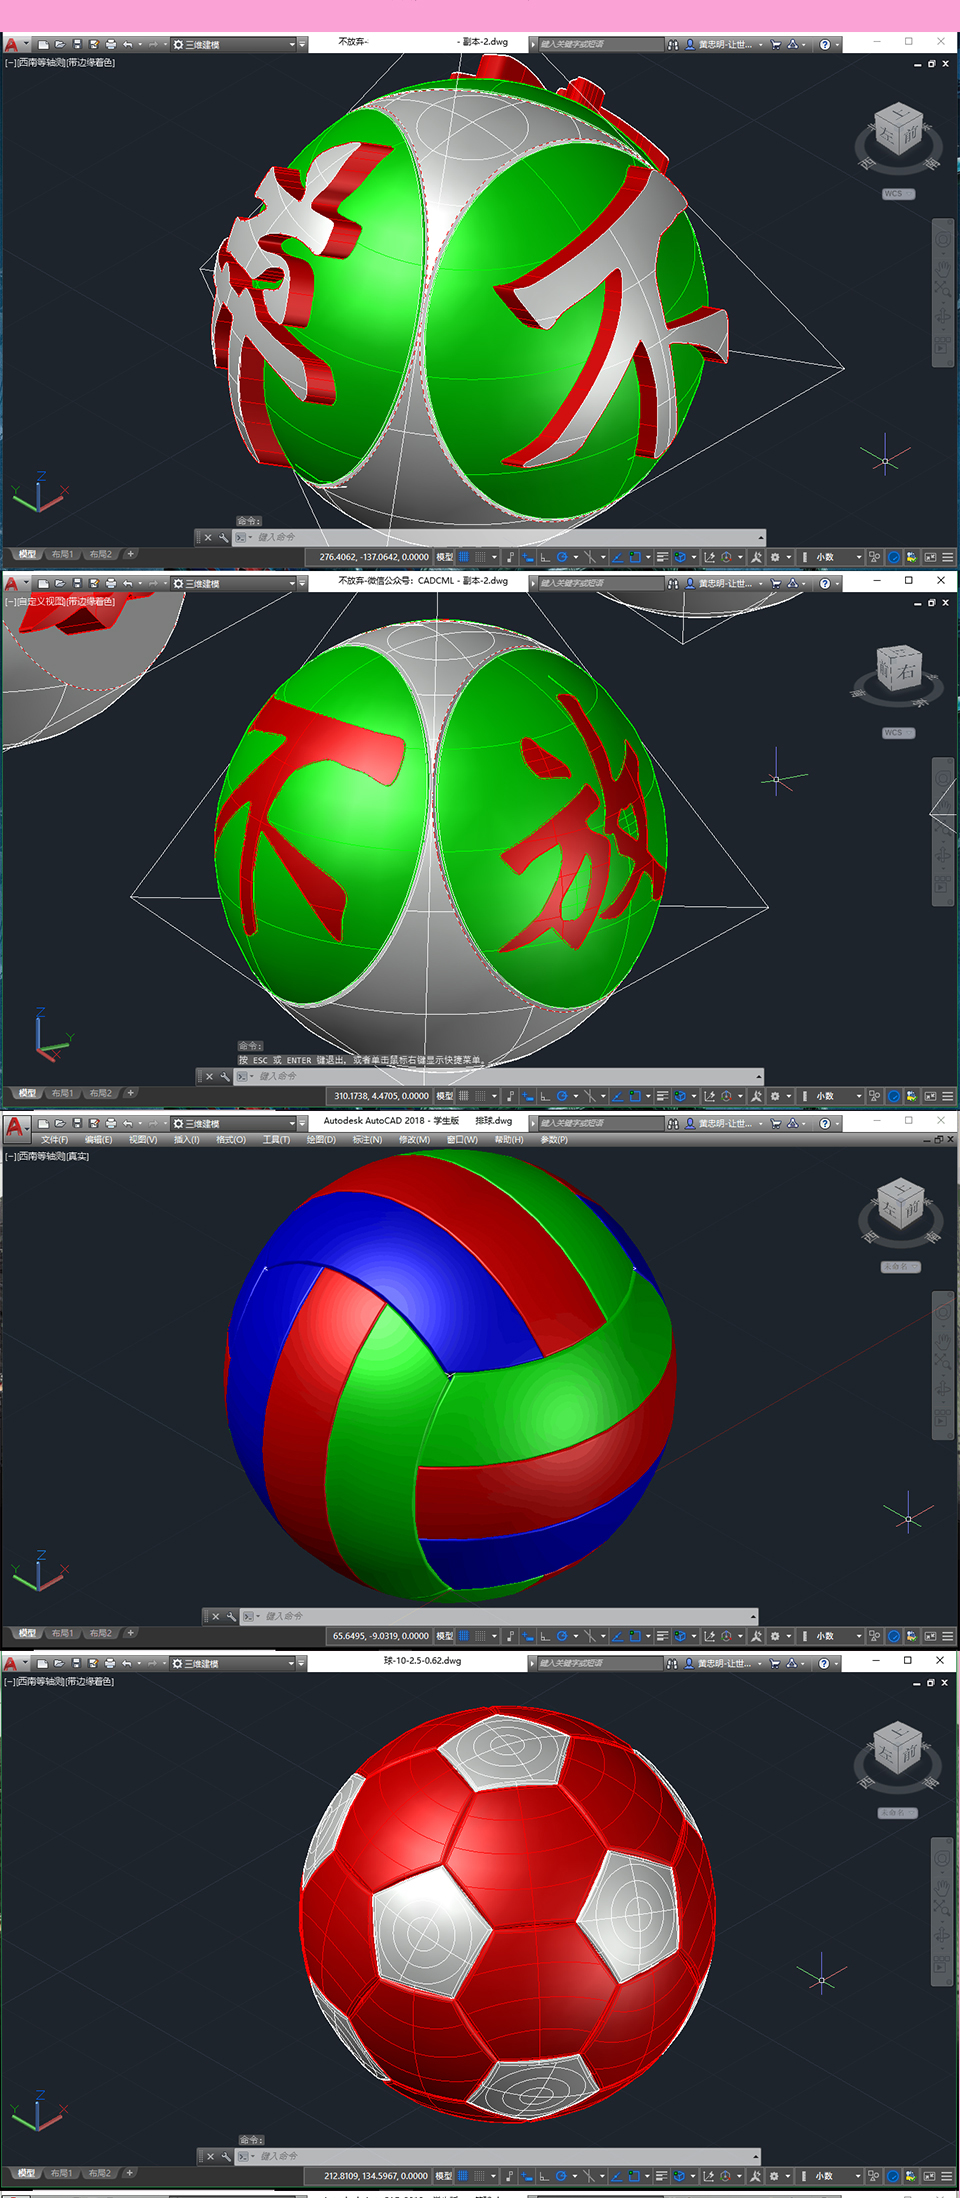Click 右 face of ViewCube in CADCML window
960x2198 pixels.
(x=906, y=672)
